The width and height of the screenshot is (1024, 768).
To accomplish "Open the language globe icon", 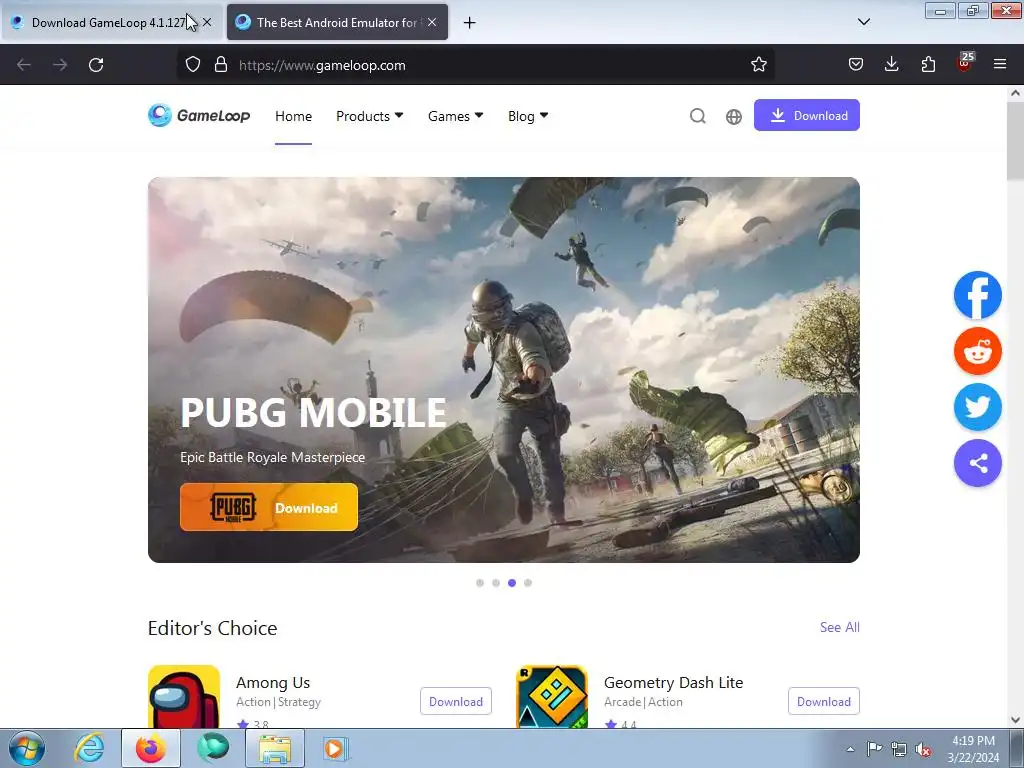I will pyautogui.click(x=733, y=116).
